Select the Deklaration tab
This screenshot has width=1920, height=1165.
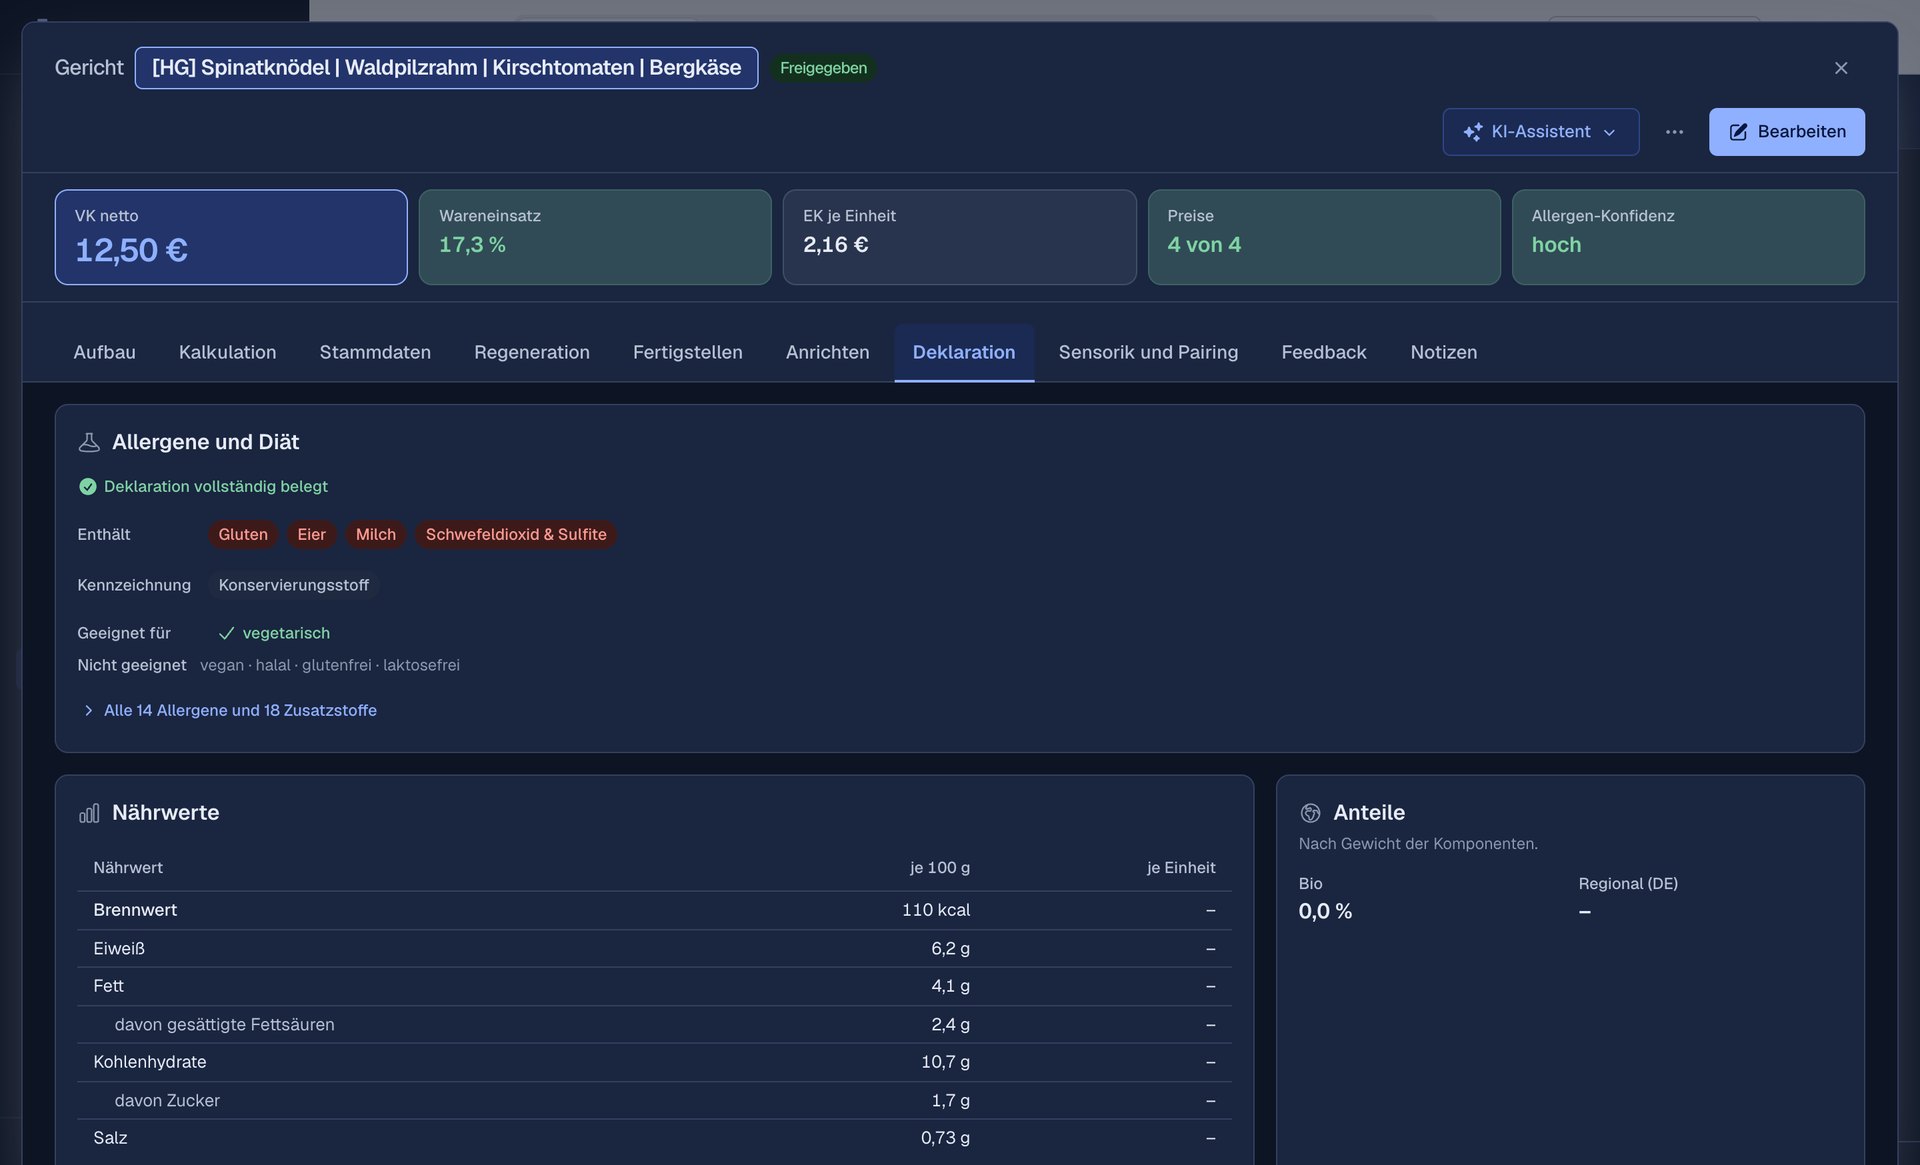click(964, 352)
